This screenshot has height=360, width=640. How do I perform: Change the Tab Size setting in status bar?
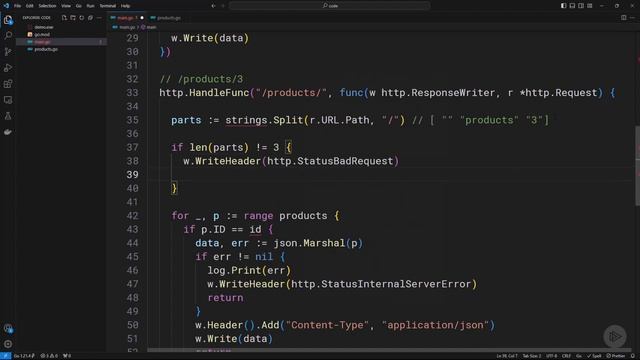531,356
